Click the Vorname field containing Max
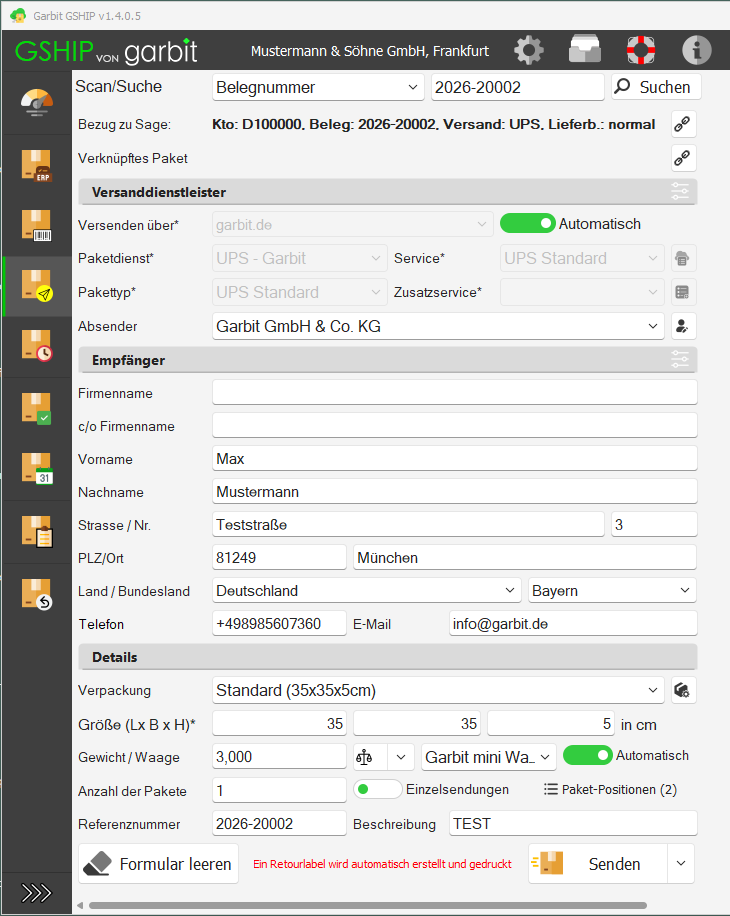The width and height of the screenshot is (730, 916). click(455, 459)
